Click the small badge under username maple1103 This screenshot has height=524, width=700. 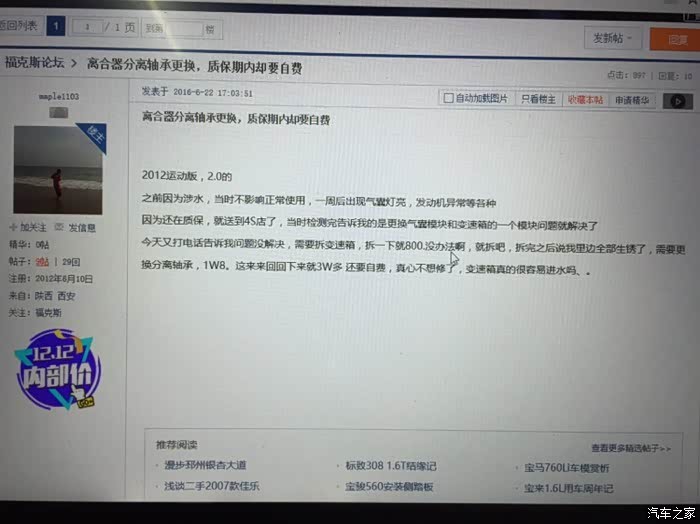click(x=58, y=112)
